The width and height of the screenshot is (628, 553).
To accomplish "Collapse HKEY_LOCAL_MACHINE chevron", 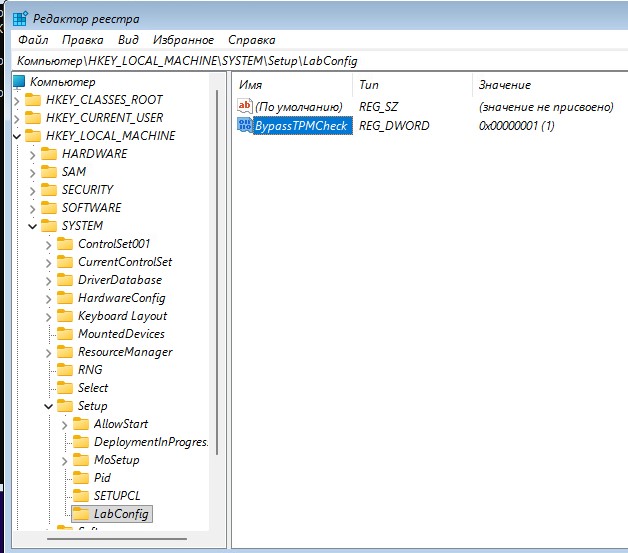I will [x=16, y=136].
